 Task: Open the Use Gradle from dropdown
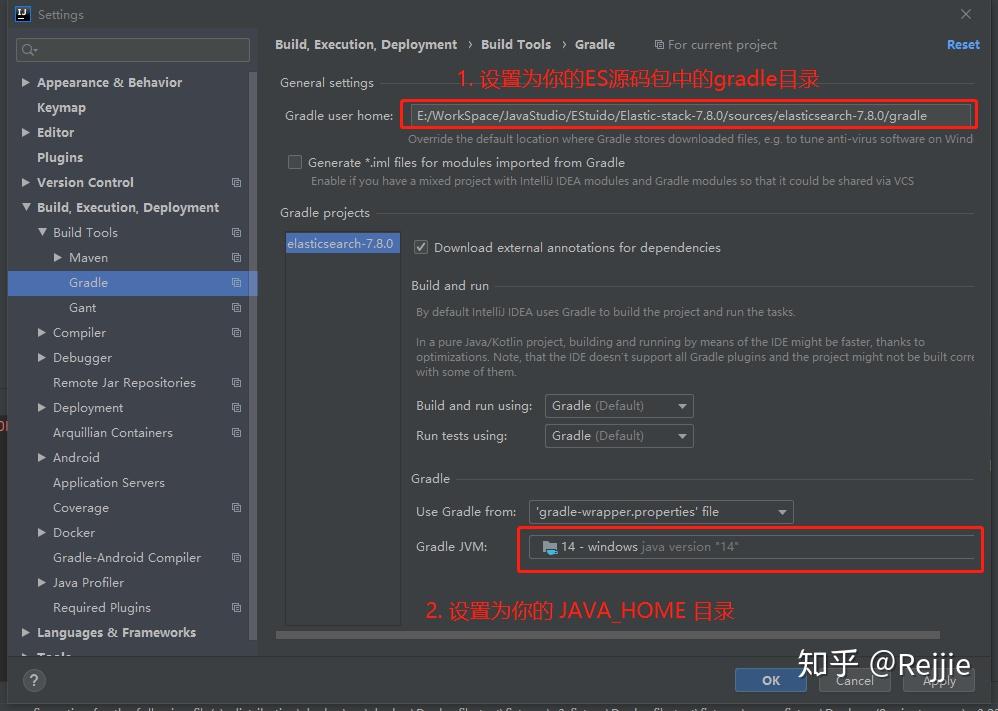coord(661,512)
